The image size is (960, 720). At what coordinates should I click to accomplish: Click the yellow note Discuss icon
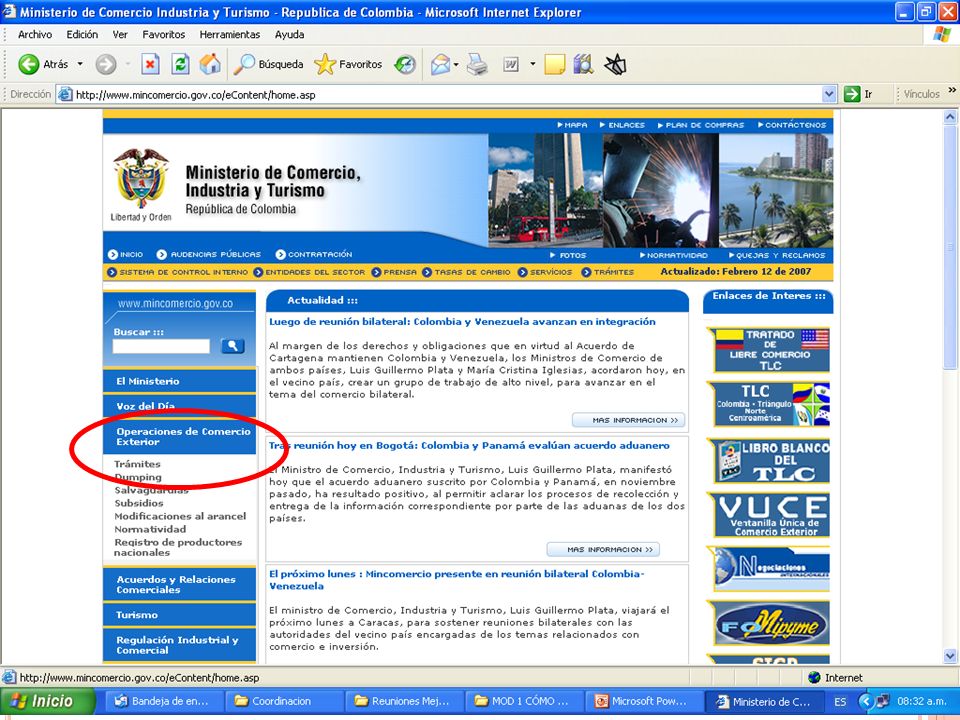click(x=555, y=64)
